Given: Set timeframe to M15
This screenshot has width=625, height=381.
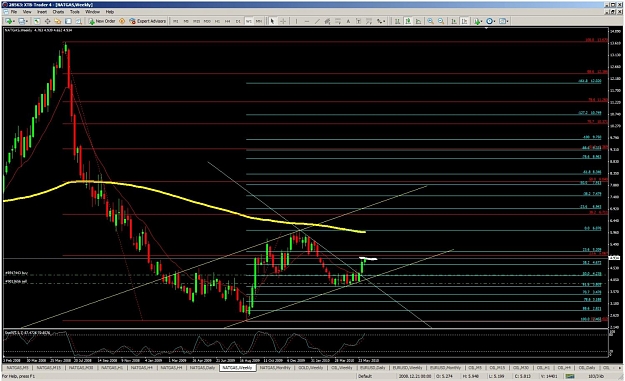Looking at the screenshot, I should point(197,21).
